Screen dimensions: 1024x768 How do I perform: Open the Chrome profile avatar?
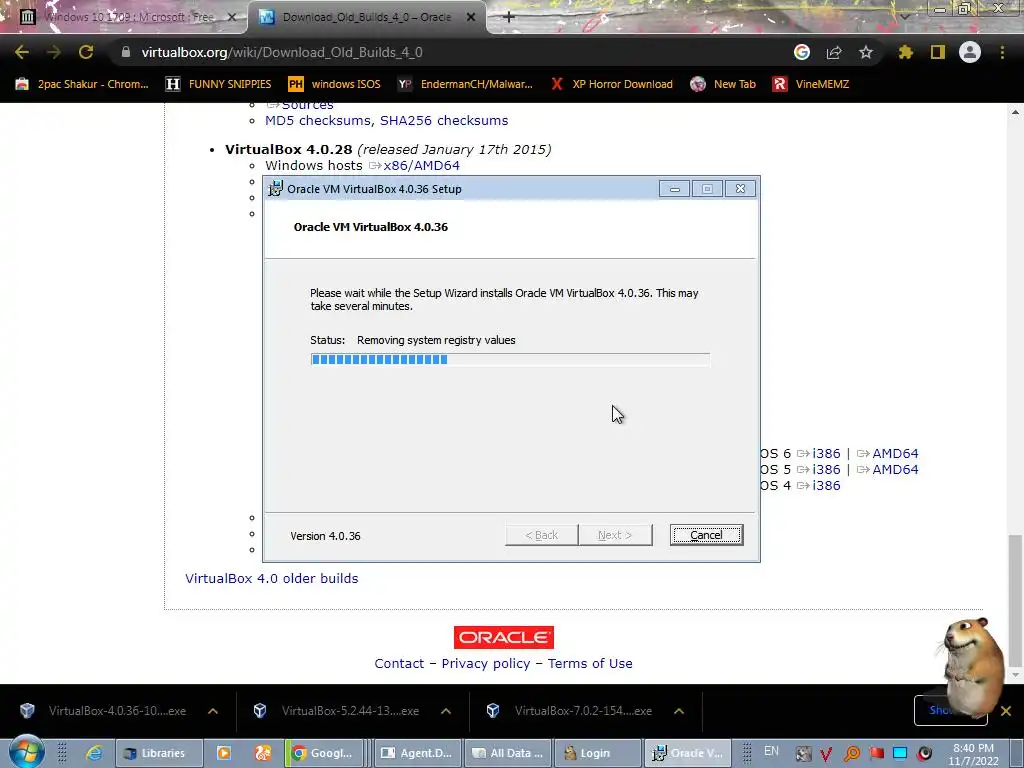click(x=970, y=52)
